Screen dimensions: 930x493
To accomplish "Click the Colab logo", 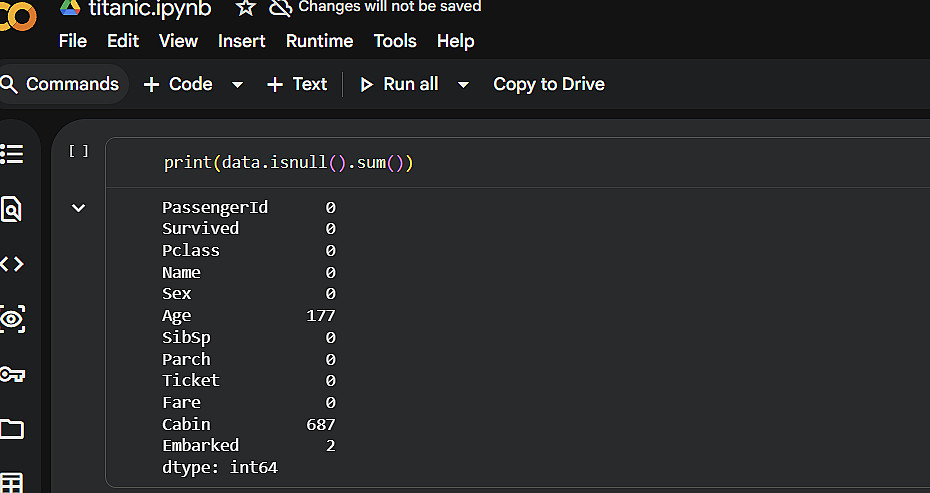I will [17, 15].
